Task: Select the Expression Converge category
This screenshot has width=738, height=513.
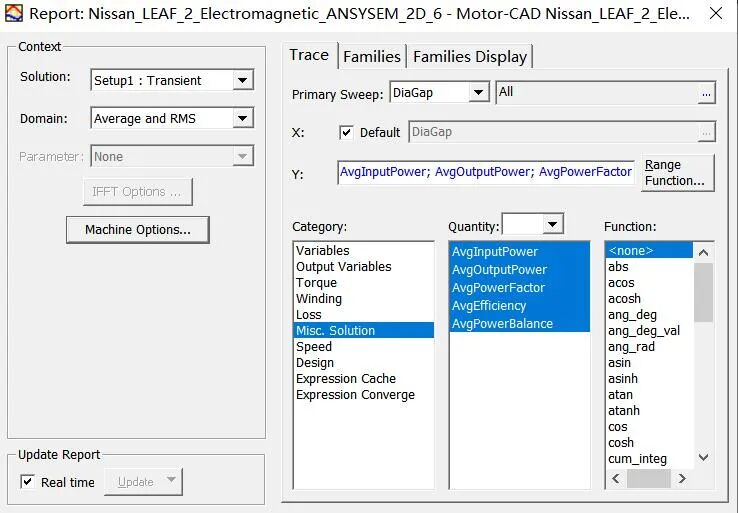Action: (x=363, y=394)
